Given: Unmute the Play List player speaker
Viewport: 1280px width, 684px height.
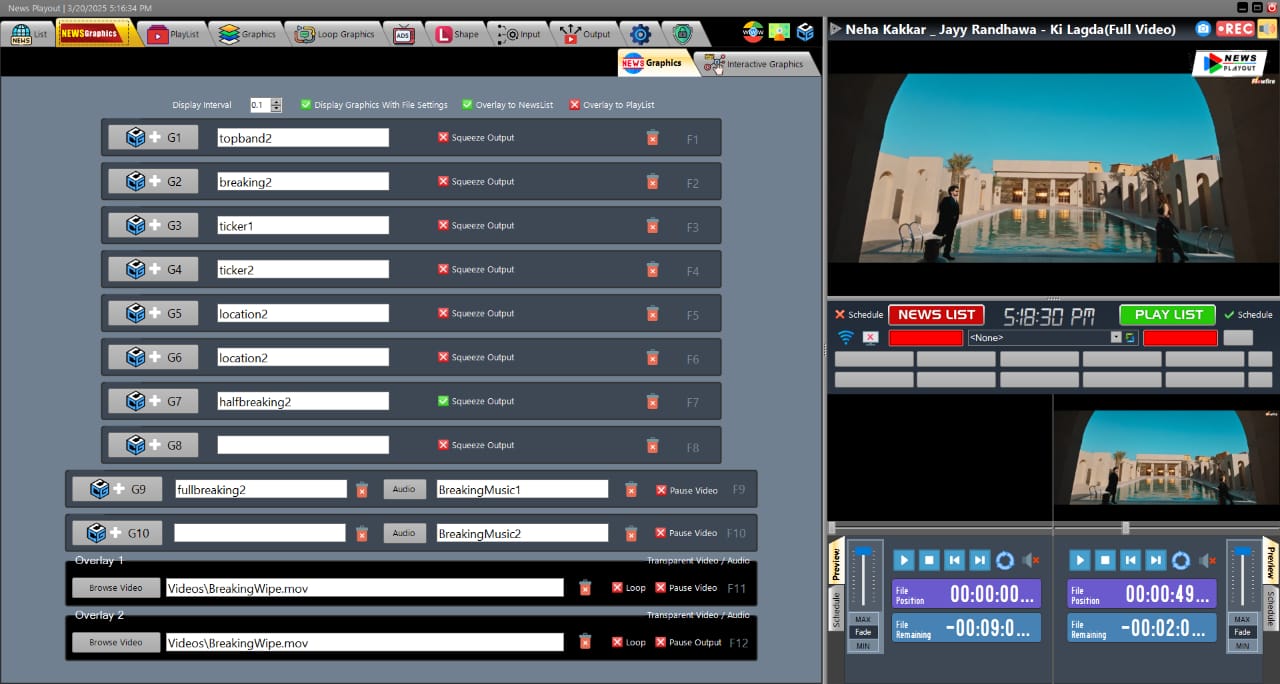Looking at the screenshot, I should pos(1207,561).
